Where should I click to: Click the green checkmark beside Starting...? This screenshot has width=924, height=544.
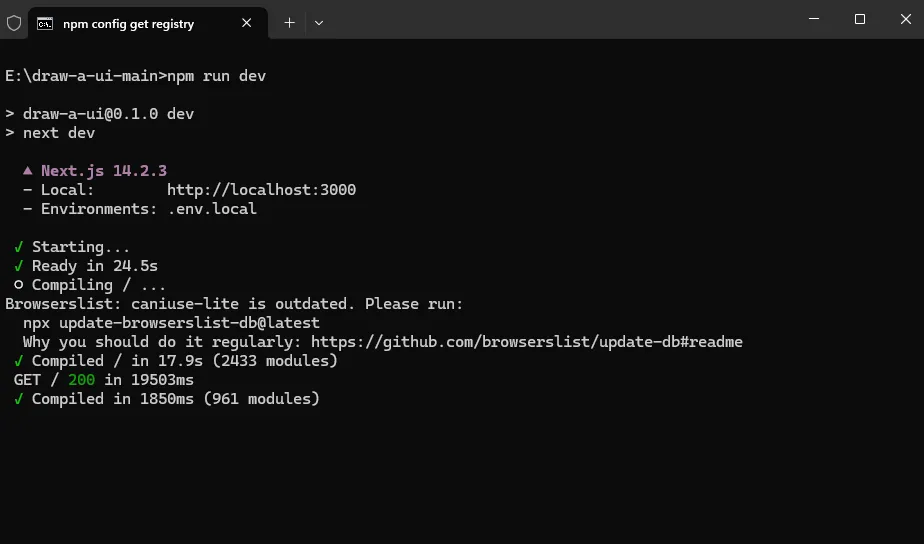point(19,247)
